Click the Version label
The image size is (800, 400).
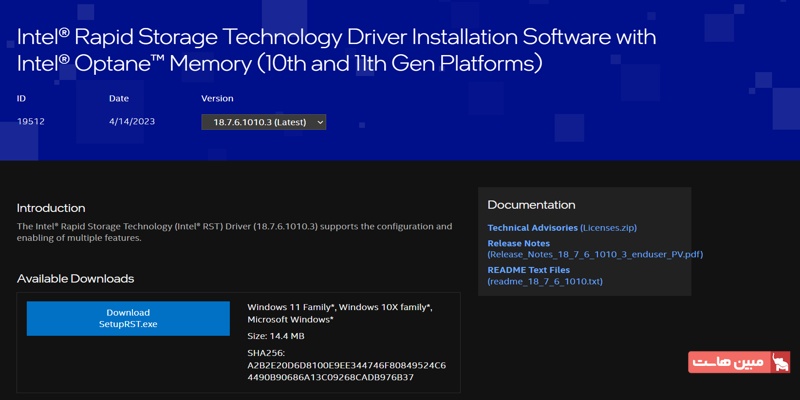click(217, 98)
